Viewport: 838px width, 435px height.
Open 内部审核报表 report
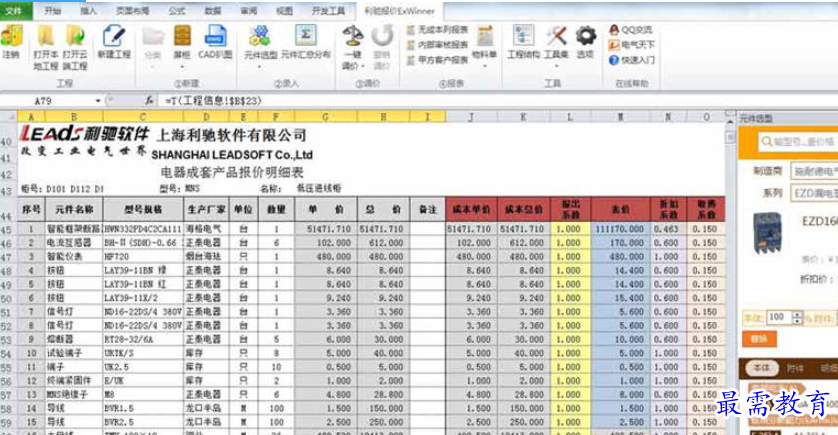pyautogui.click(x=437, y=45)
